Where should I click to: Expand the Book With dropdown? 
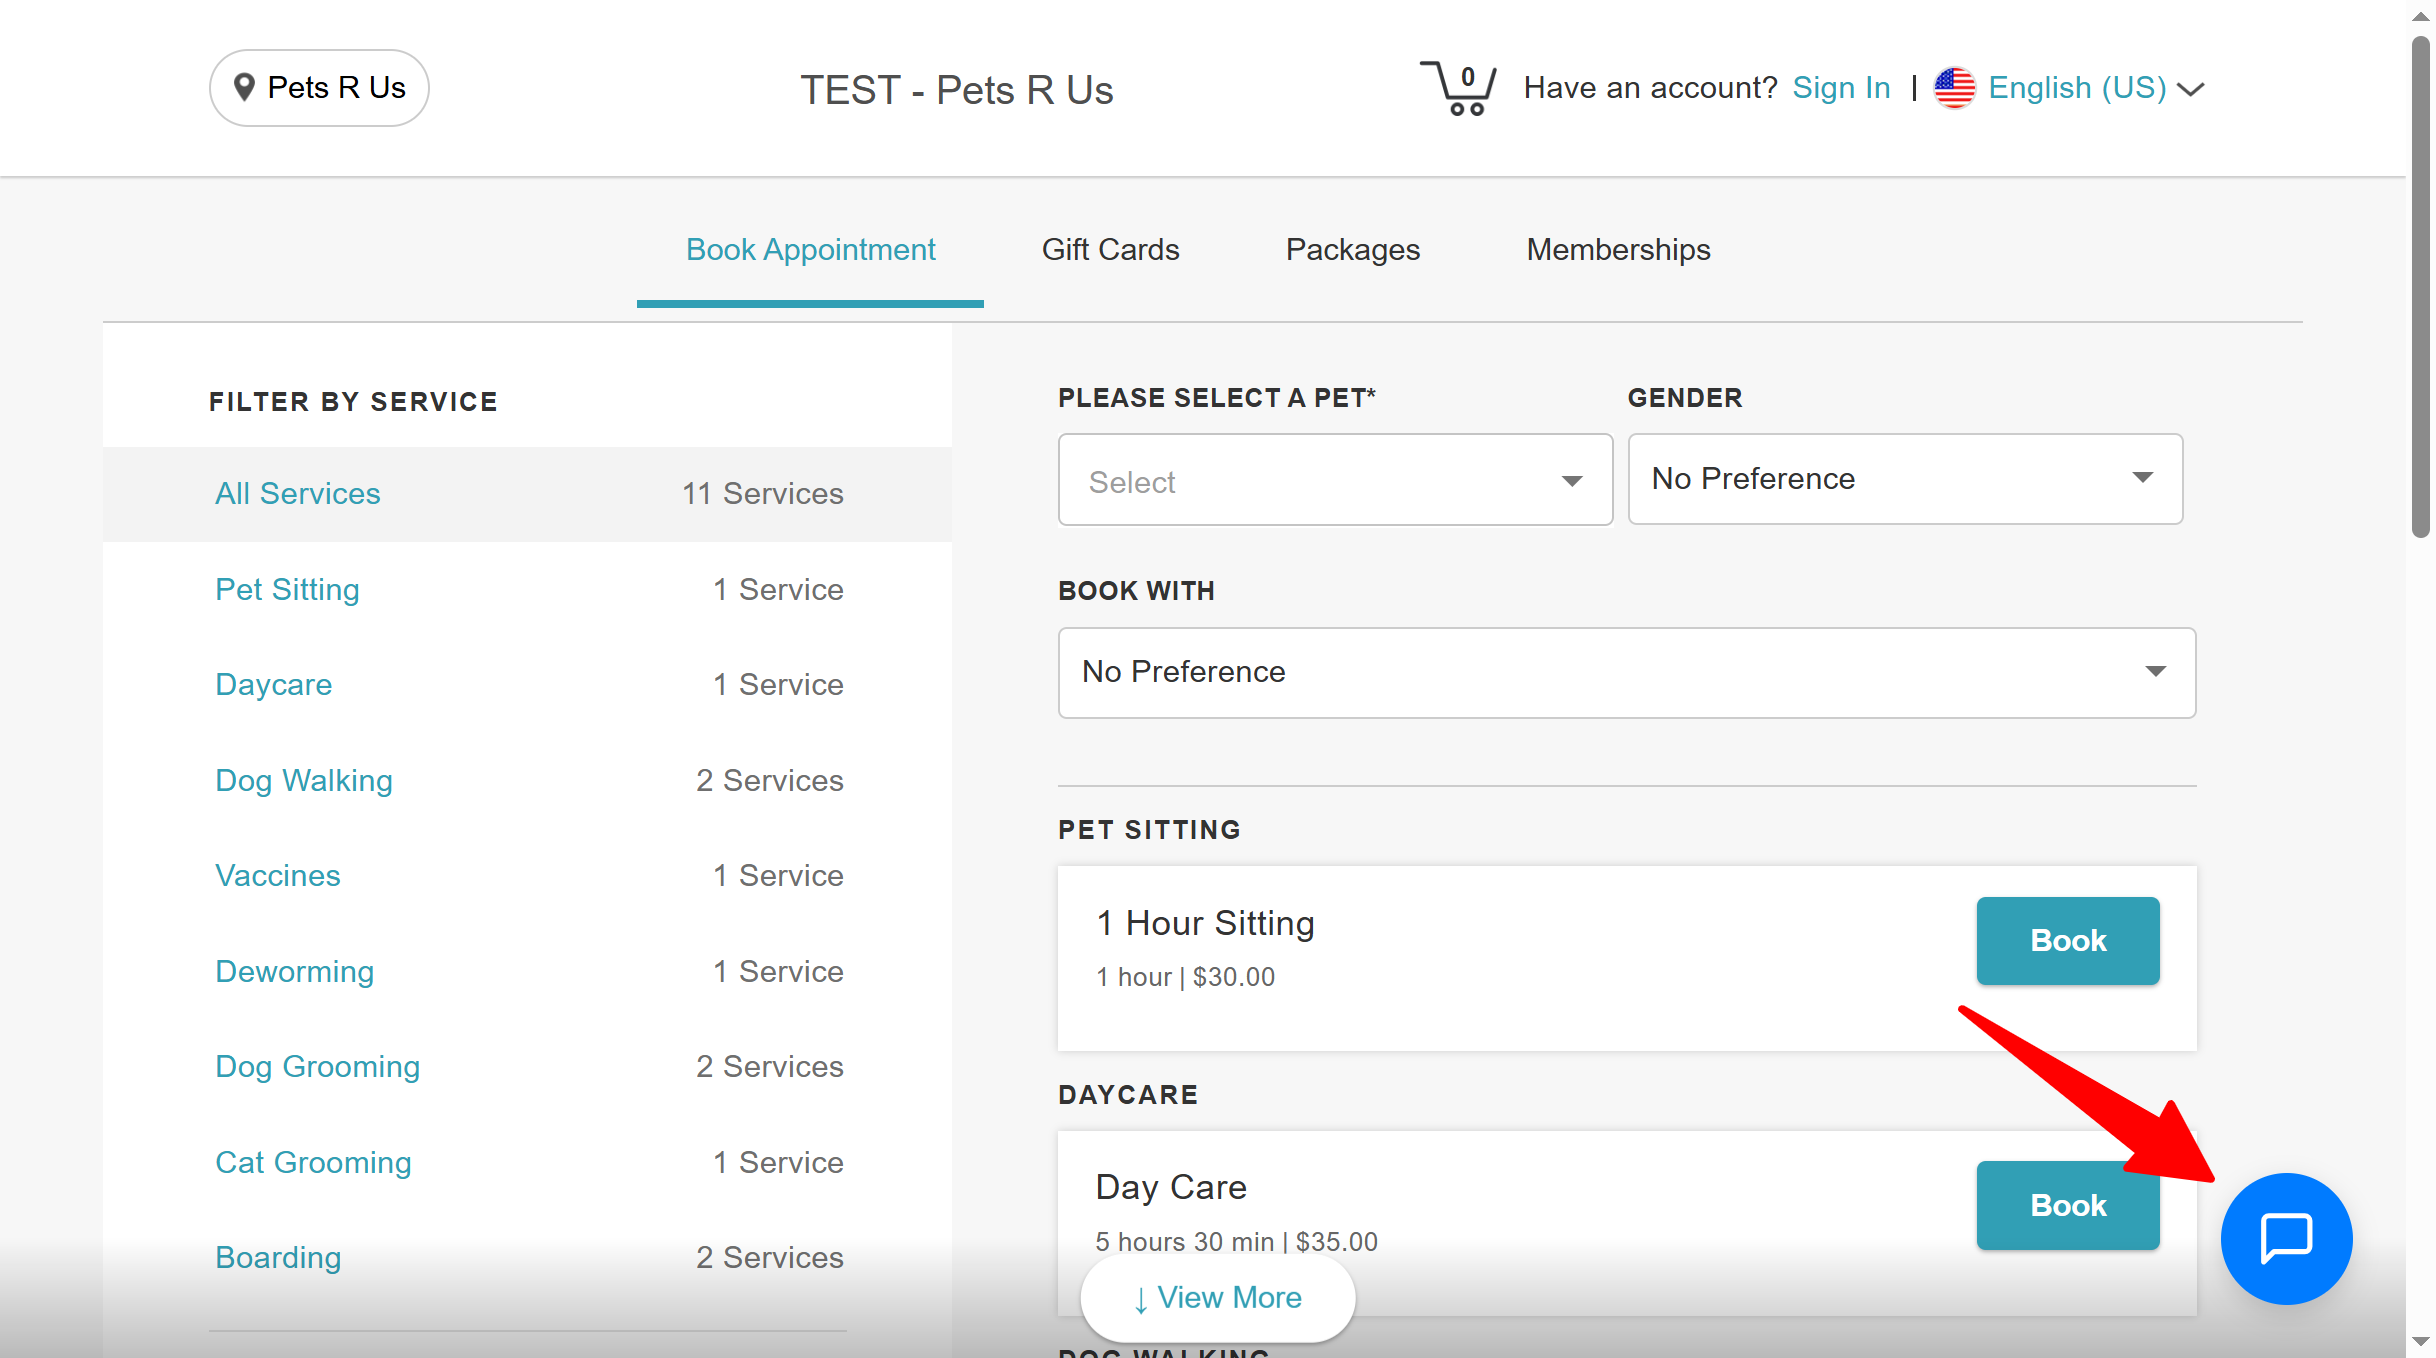click(x=1626, y=672)
